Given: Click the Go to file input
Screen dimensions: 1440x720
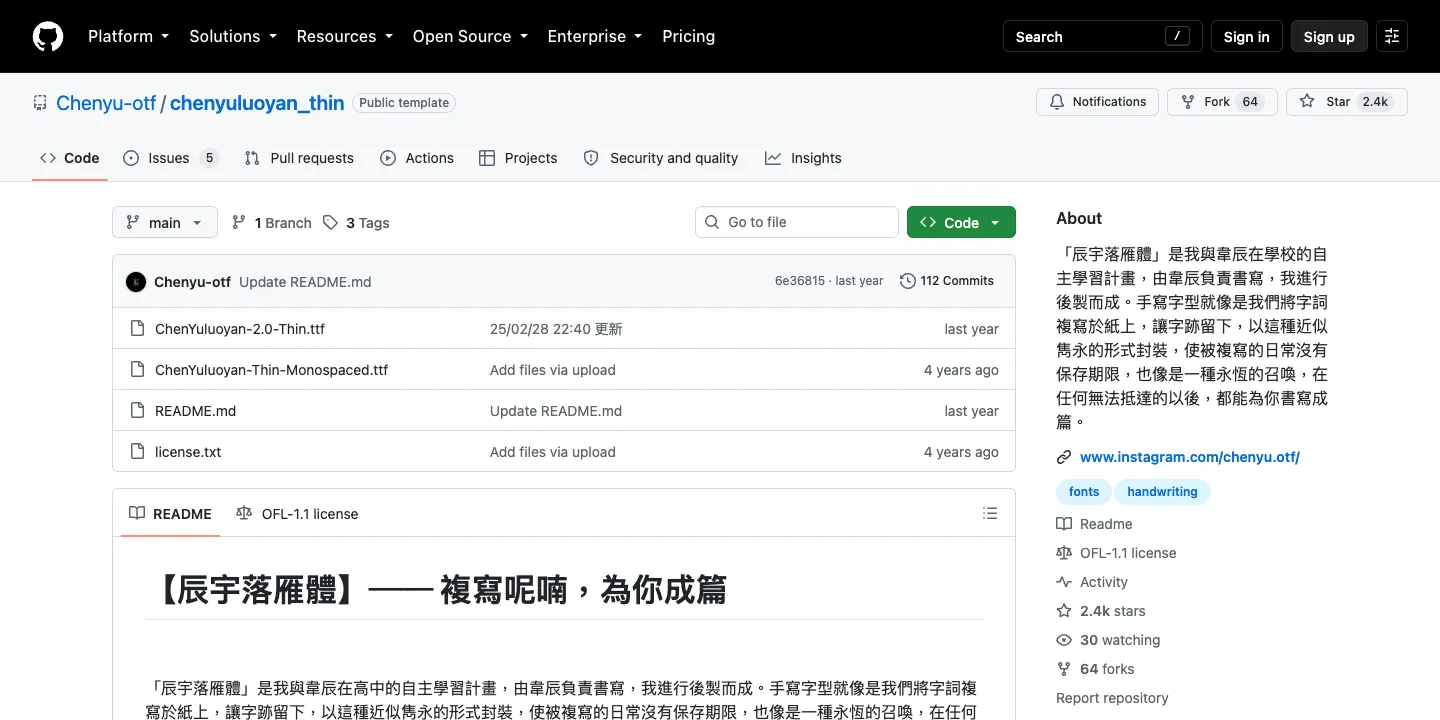Looking at the screenshot, I should [x=797, y=222].
